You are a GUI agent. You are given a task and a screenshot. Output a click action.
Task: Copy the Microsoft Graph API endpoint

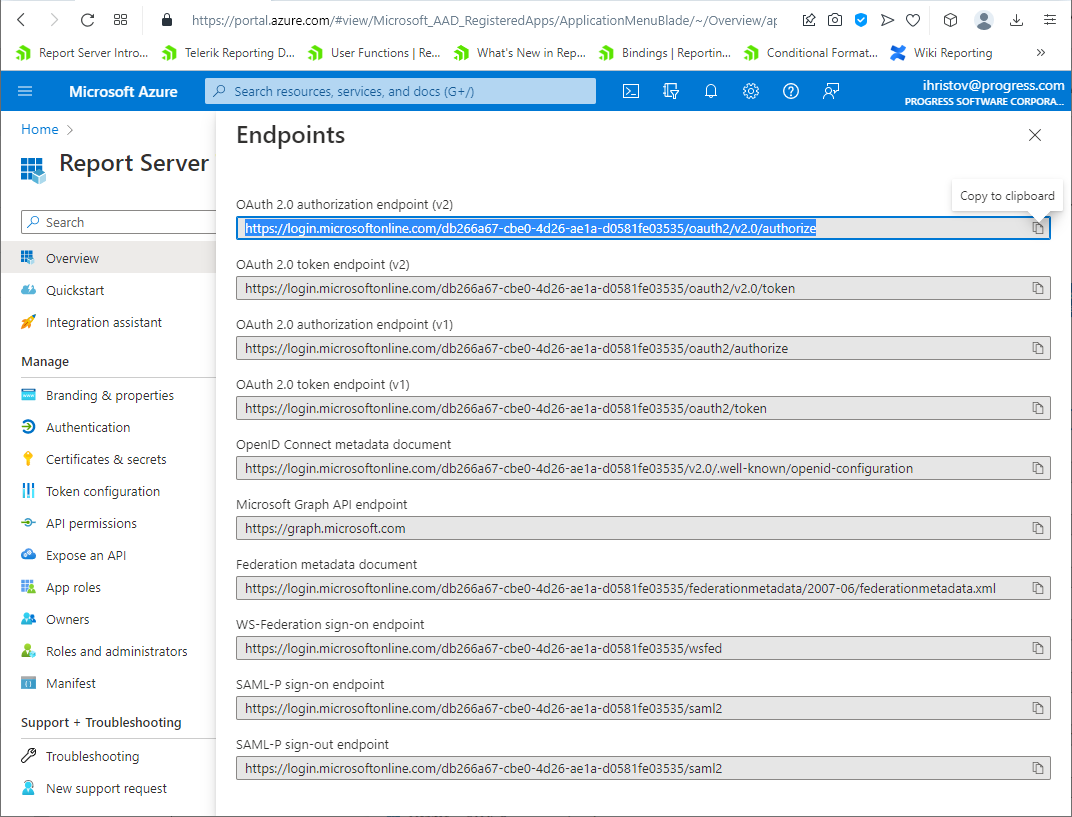(1037, 528)
